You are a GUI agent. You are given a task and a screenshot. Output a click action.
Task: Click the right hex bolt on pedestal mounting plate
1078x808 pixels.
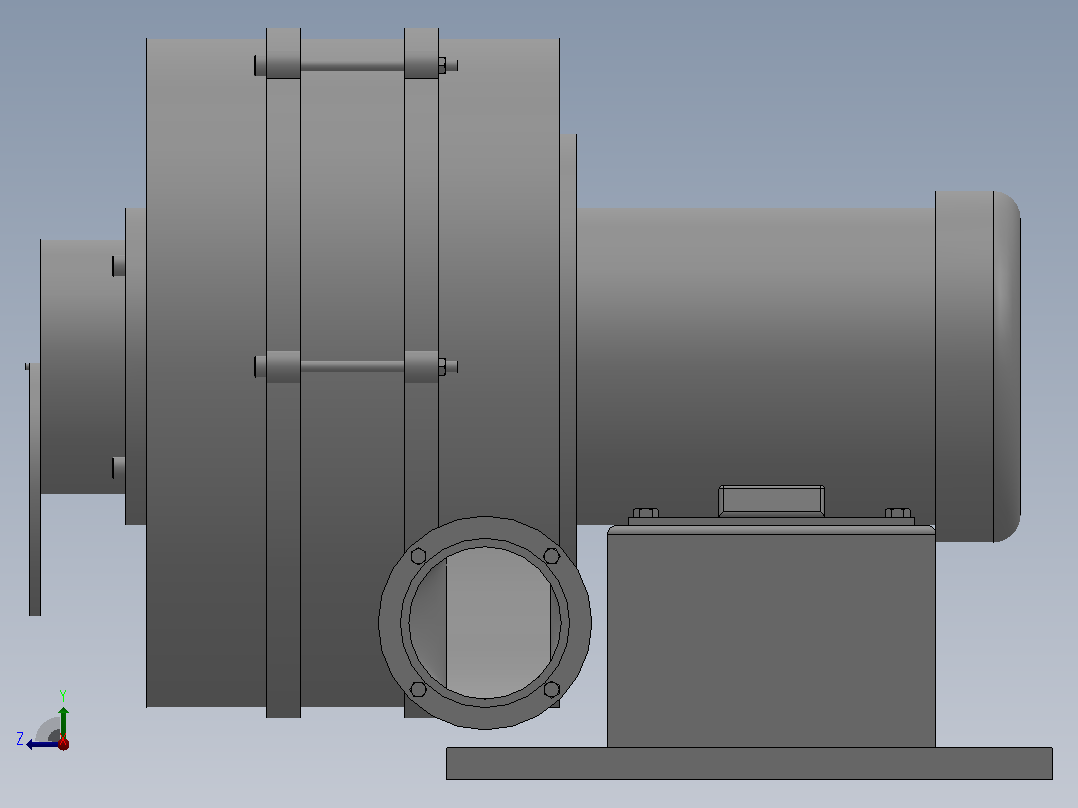[x=898, y=513]
